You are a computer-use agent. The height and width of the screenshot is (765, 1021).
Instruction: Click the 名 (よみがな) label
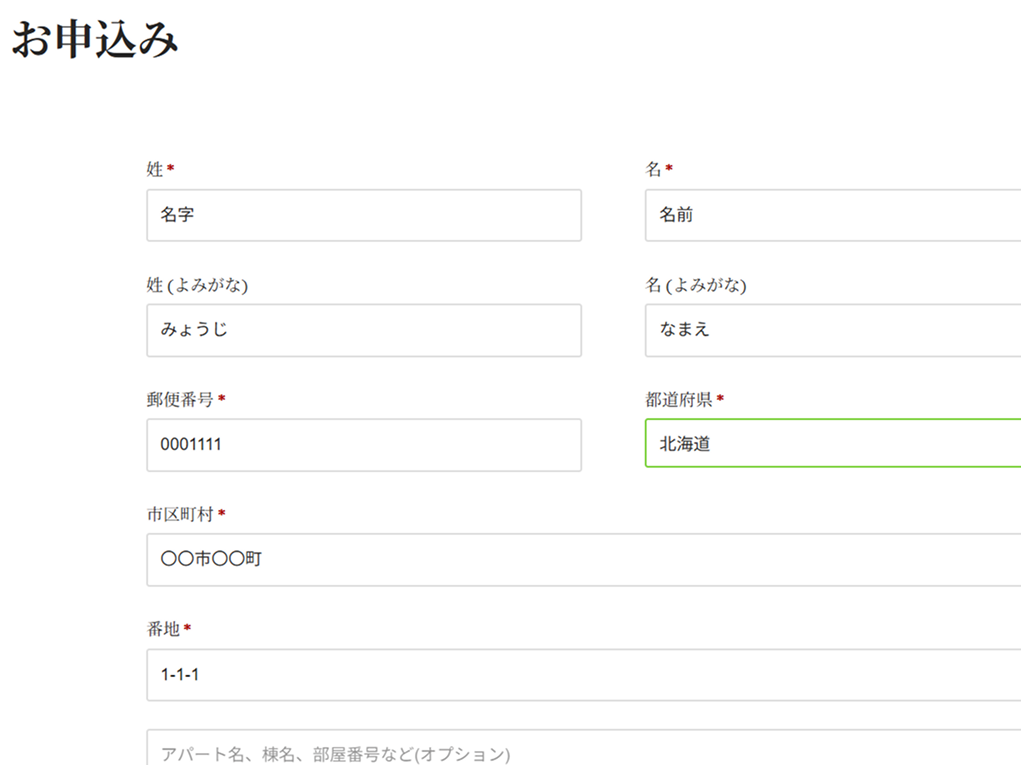pos(696,285)
